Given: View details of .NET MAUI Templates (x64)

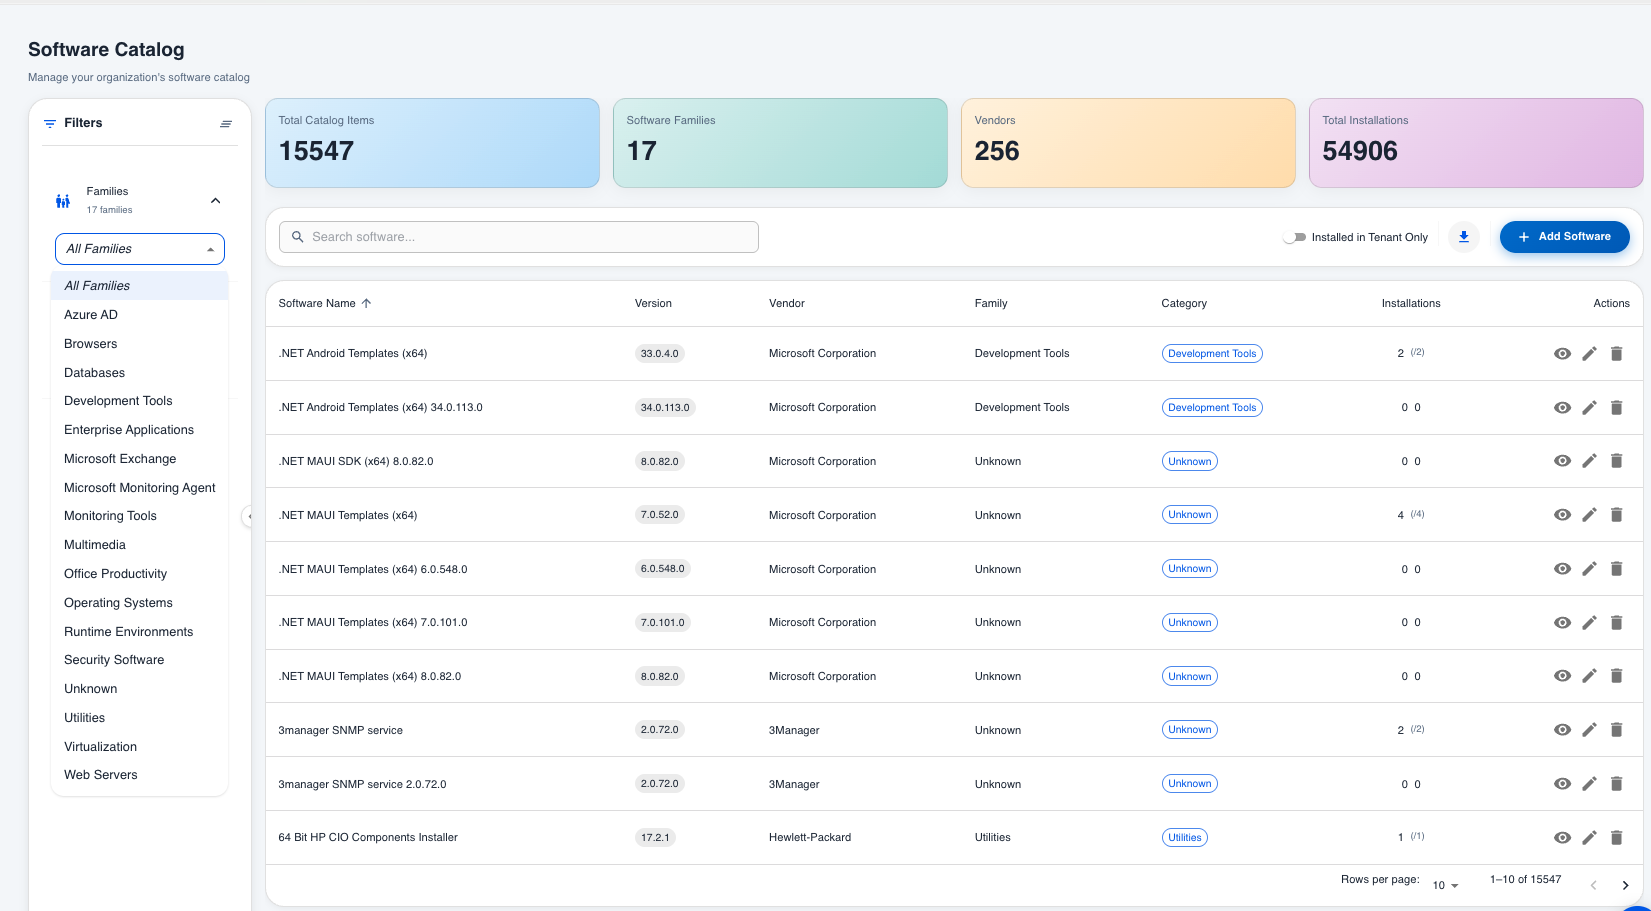Looking at the screenshot, I should click(x=1562, y=515).
